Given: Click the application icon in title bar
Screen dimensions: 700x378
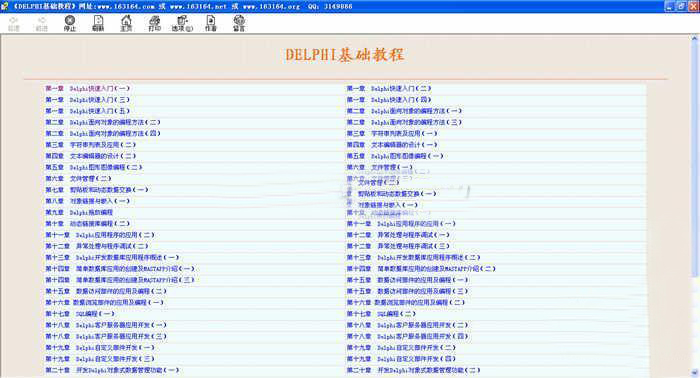Looking at the screenshot, I should 5,6.
